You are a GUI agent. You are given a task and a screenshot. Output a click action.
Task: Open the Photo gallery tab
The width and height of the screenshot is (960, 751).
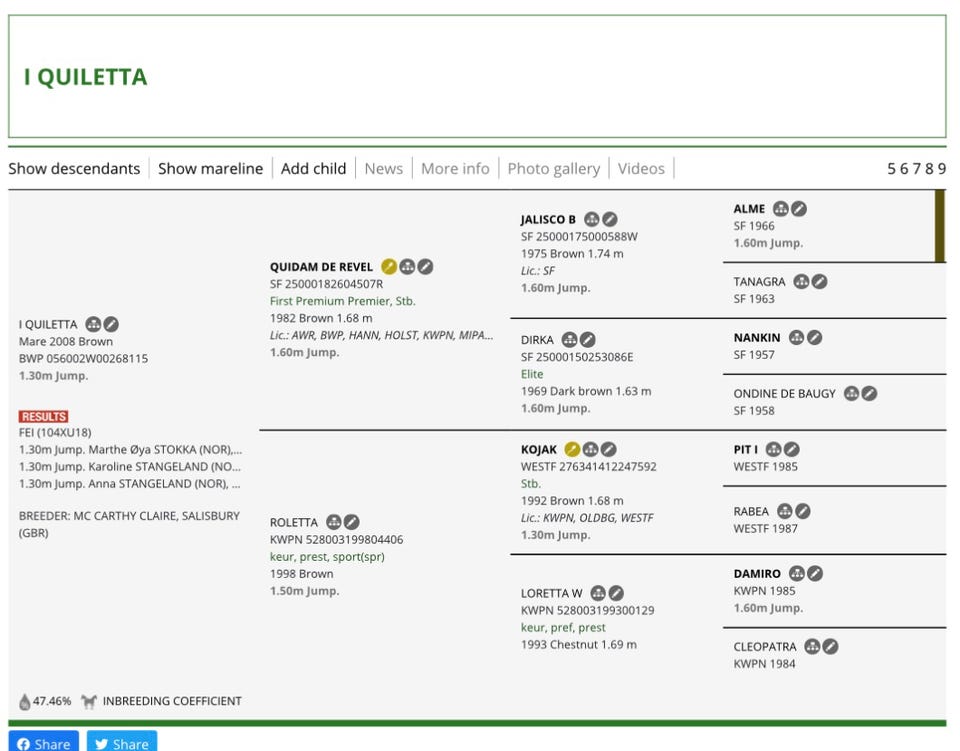(553, 168)
